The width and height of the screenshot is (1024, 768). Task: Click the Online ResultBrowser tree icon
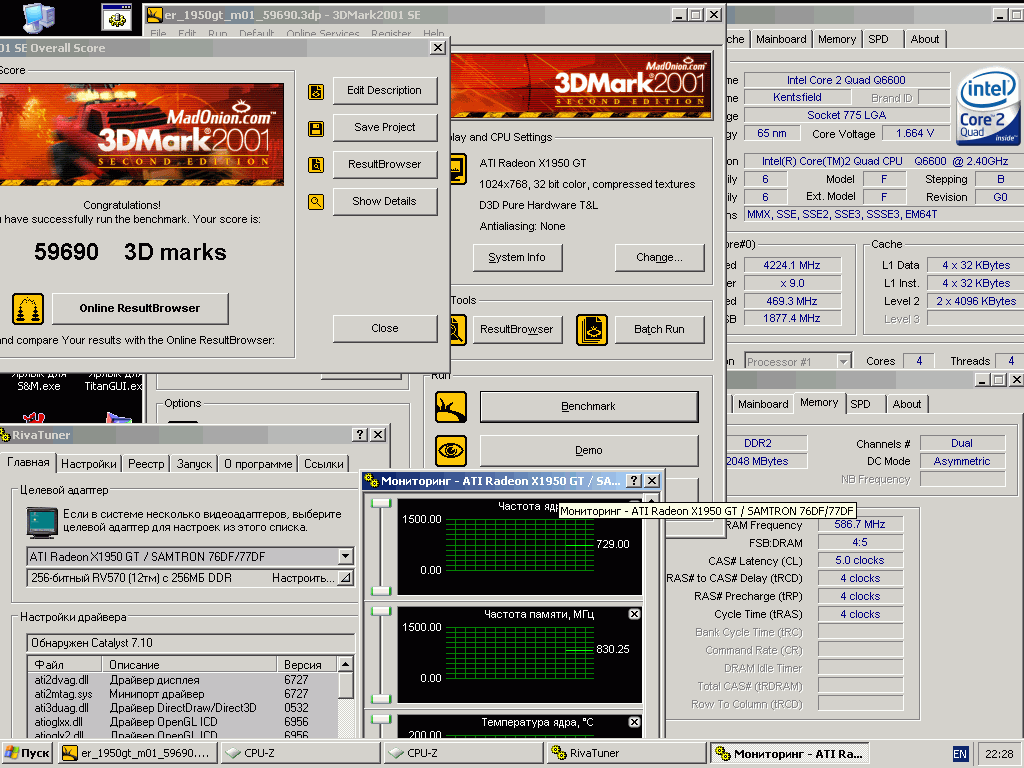tap(27, 308)
